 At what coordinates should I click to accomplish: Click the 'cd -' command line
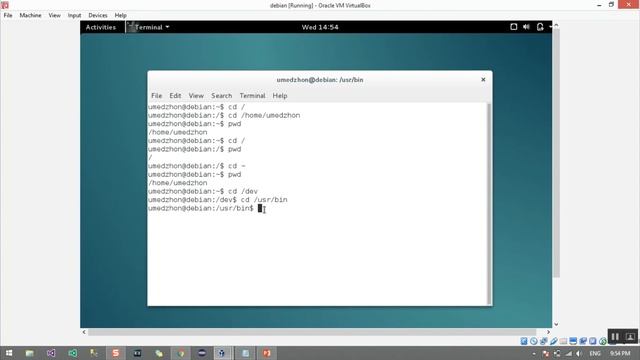tap(237, 166)
